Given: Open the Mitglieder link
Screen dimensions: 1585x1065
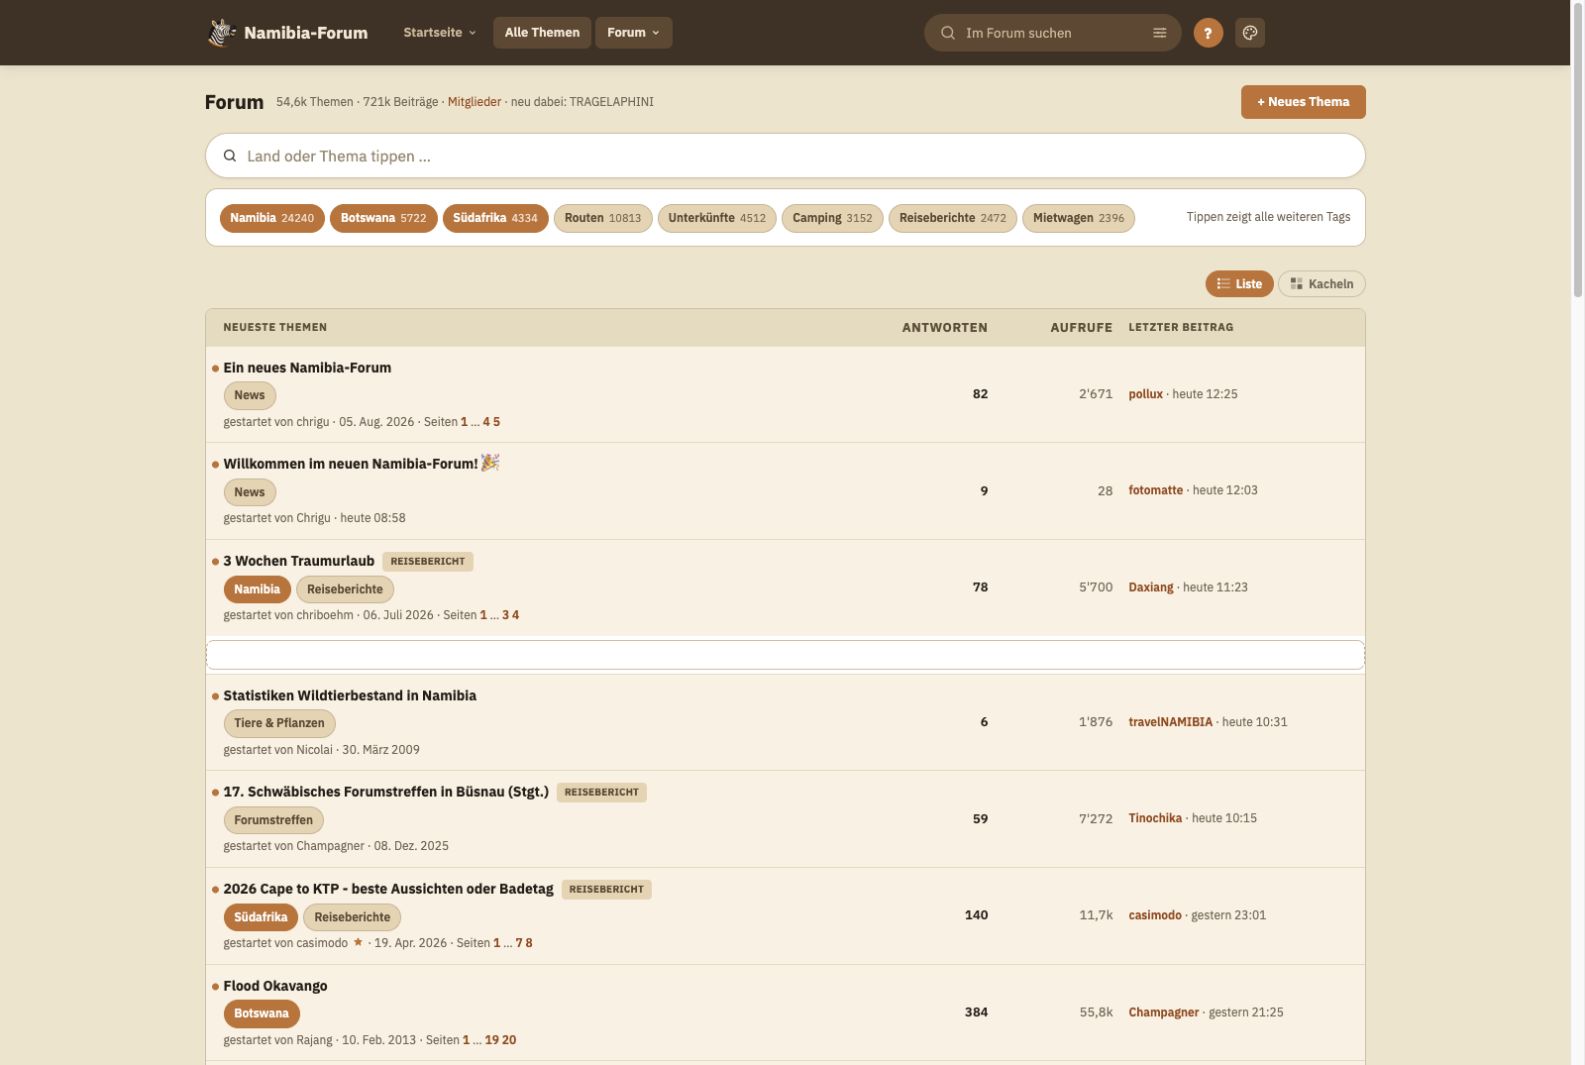Looking at the screenshot, I should point(474,102).
